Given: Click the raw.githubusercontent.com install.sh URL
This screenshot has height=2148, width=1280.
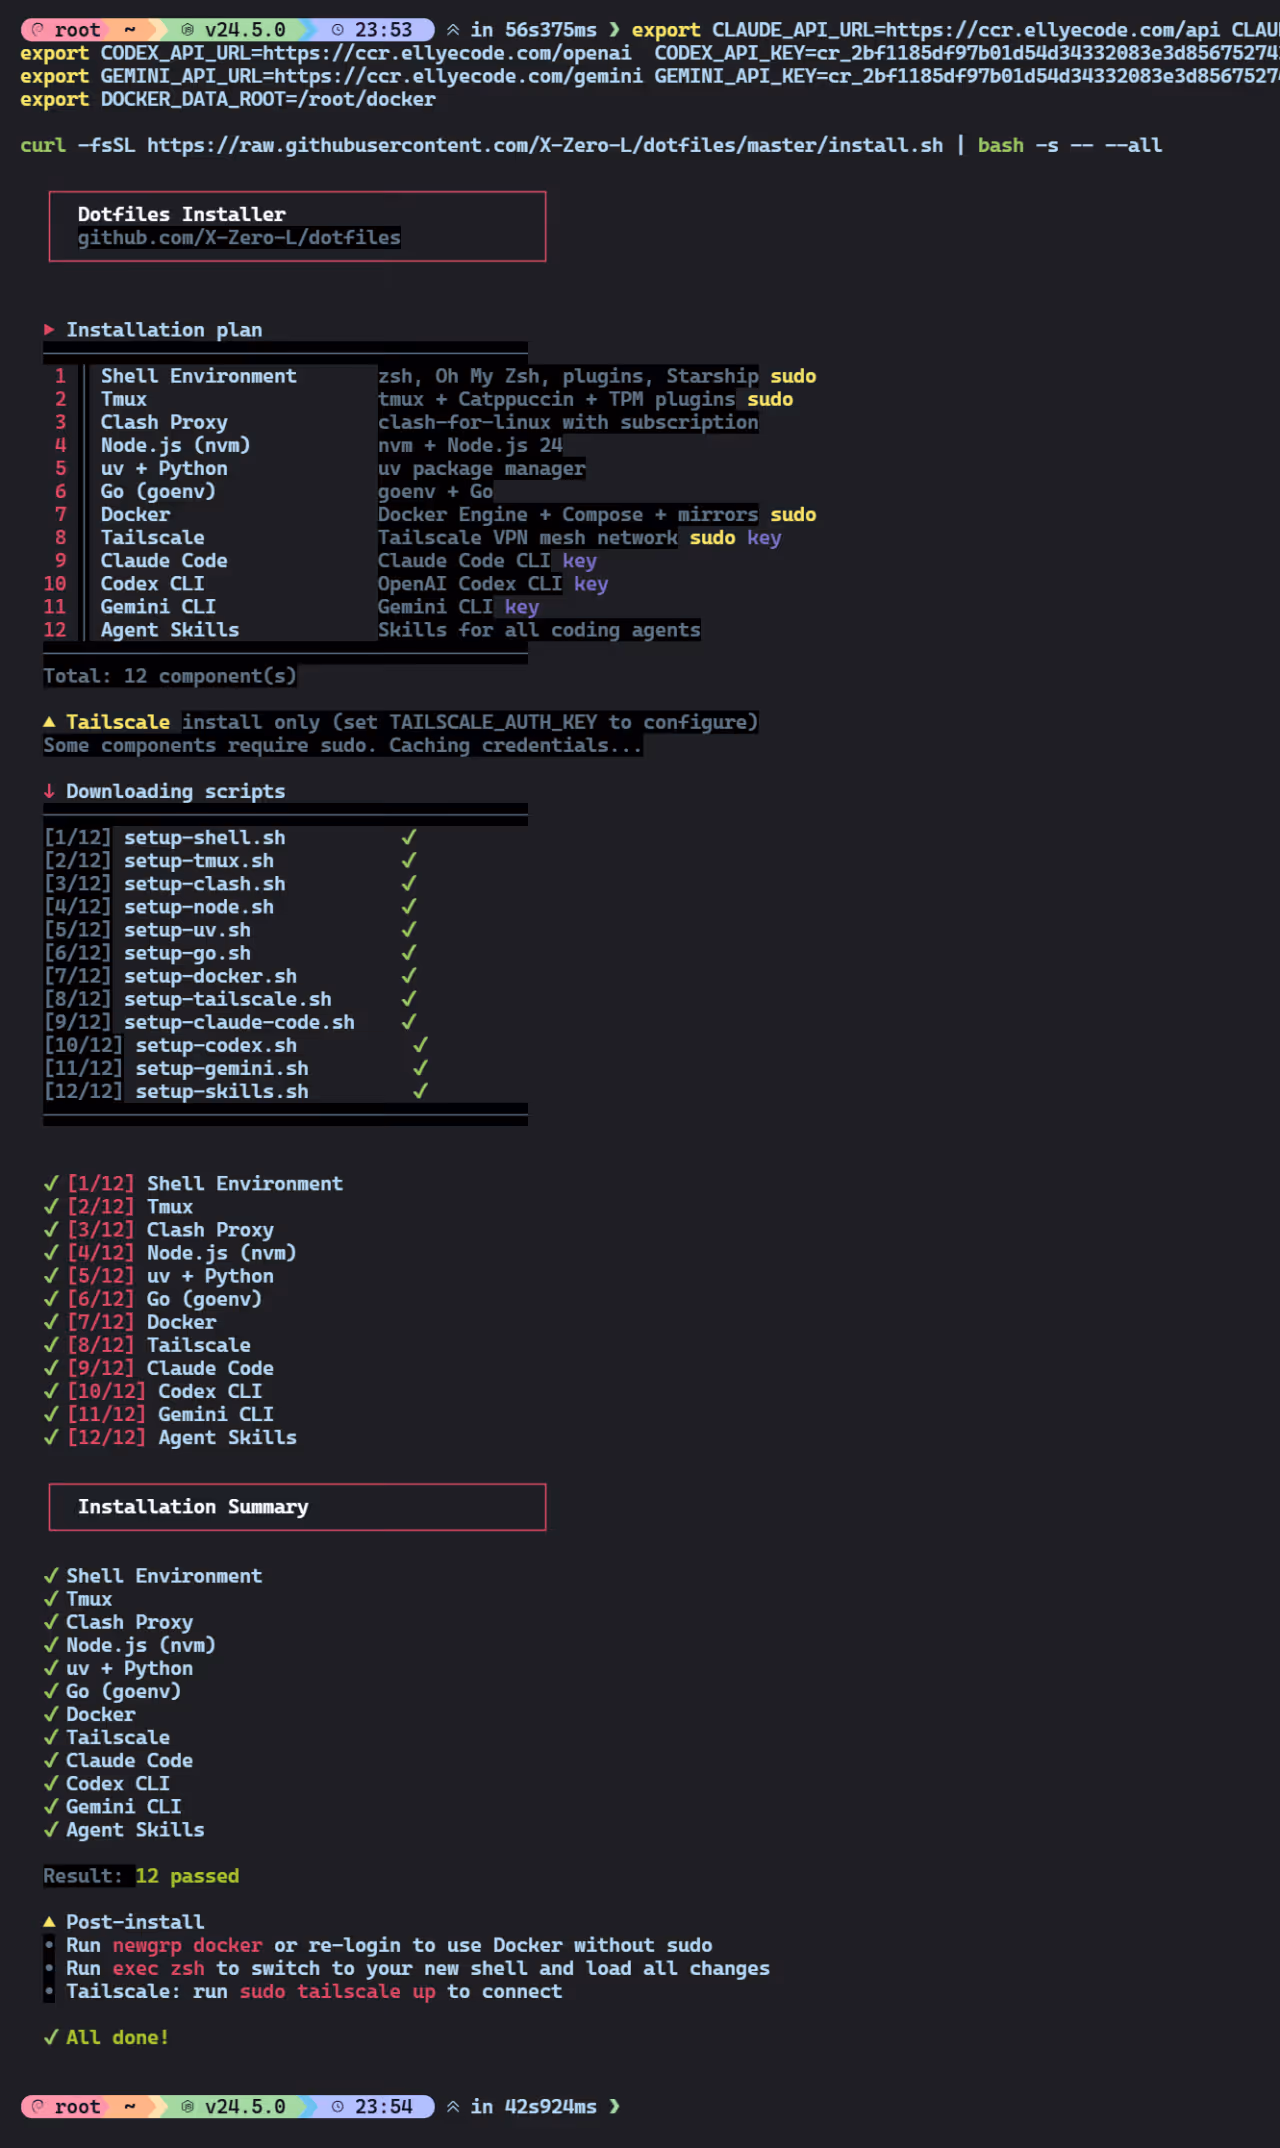Looking at the screenshot, I should (545, 145).
